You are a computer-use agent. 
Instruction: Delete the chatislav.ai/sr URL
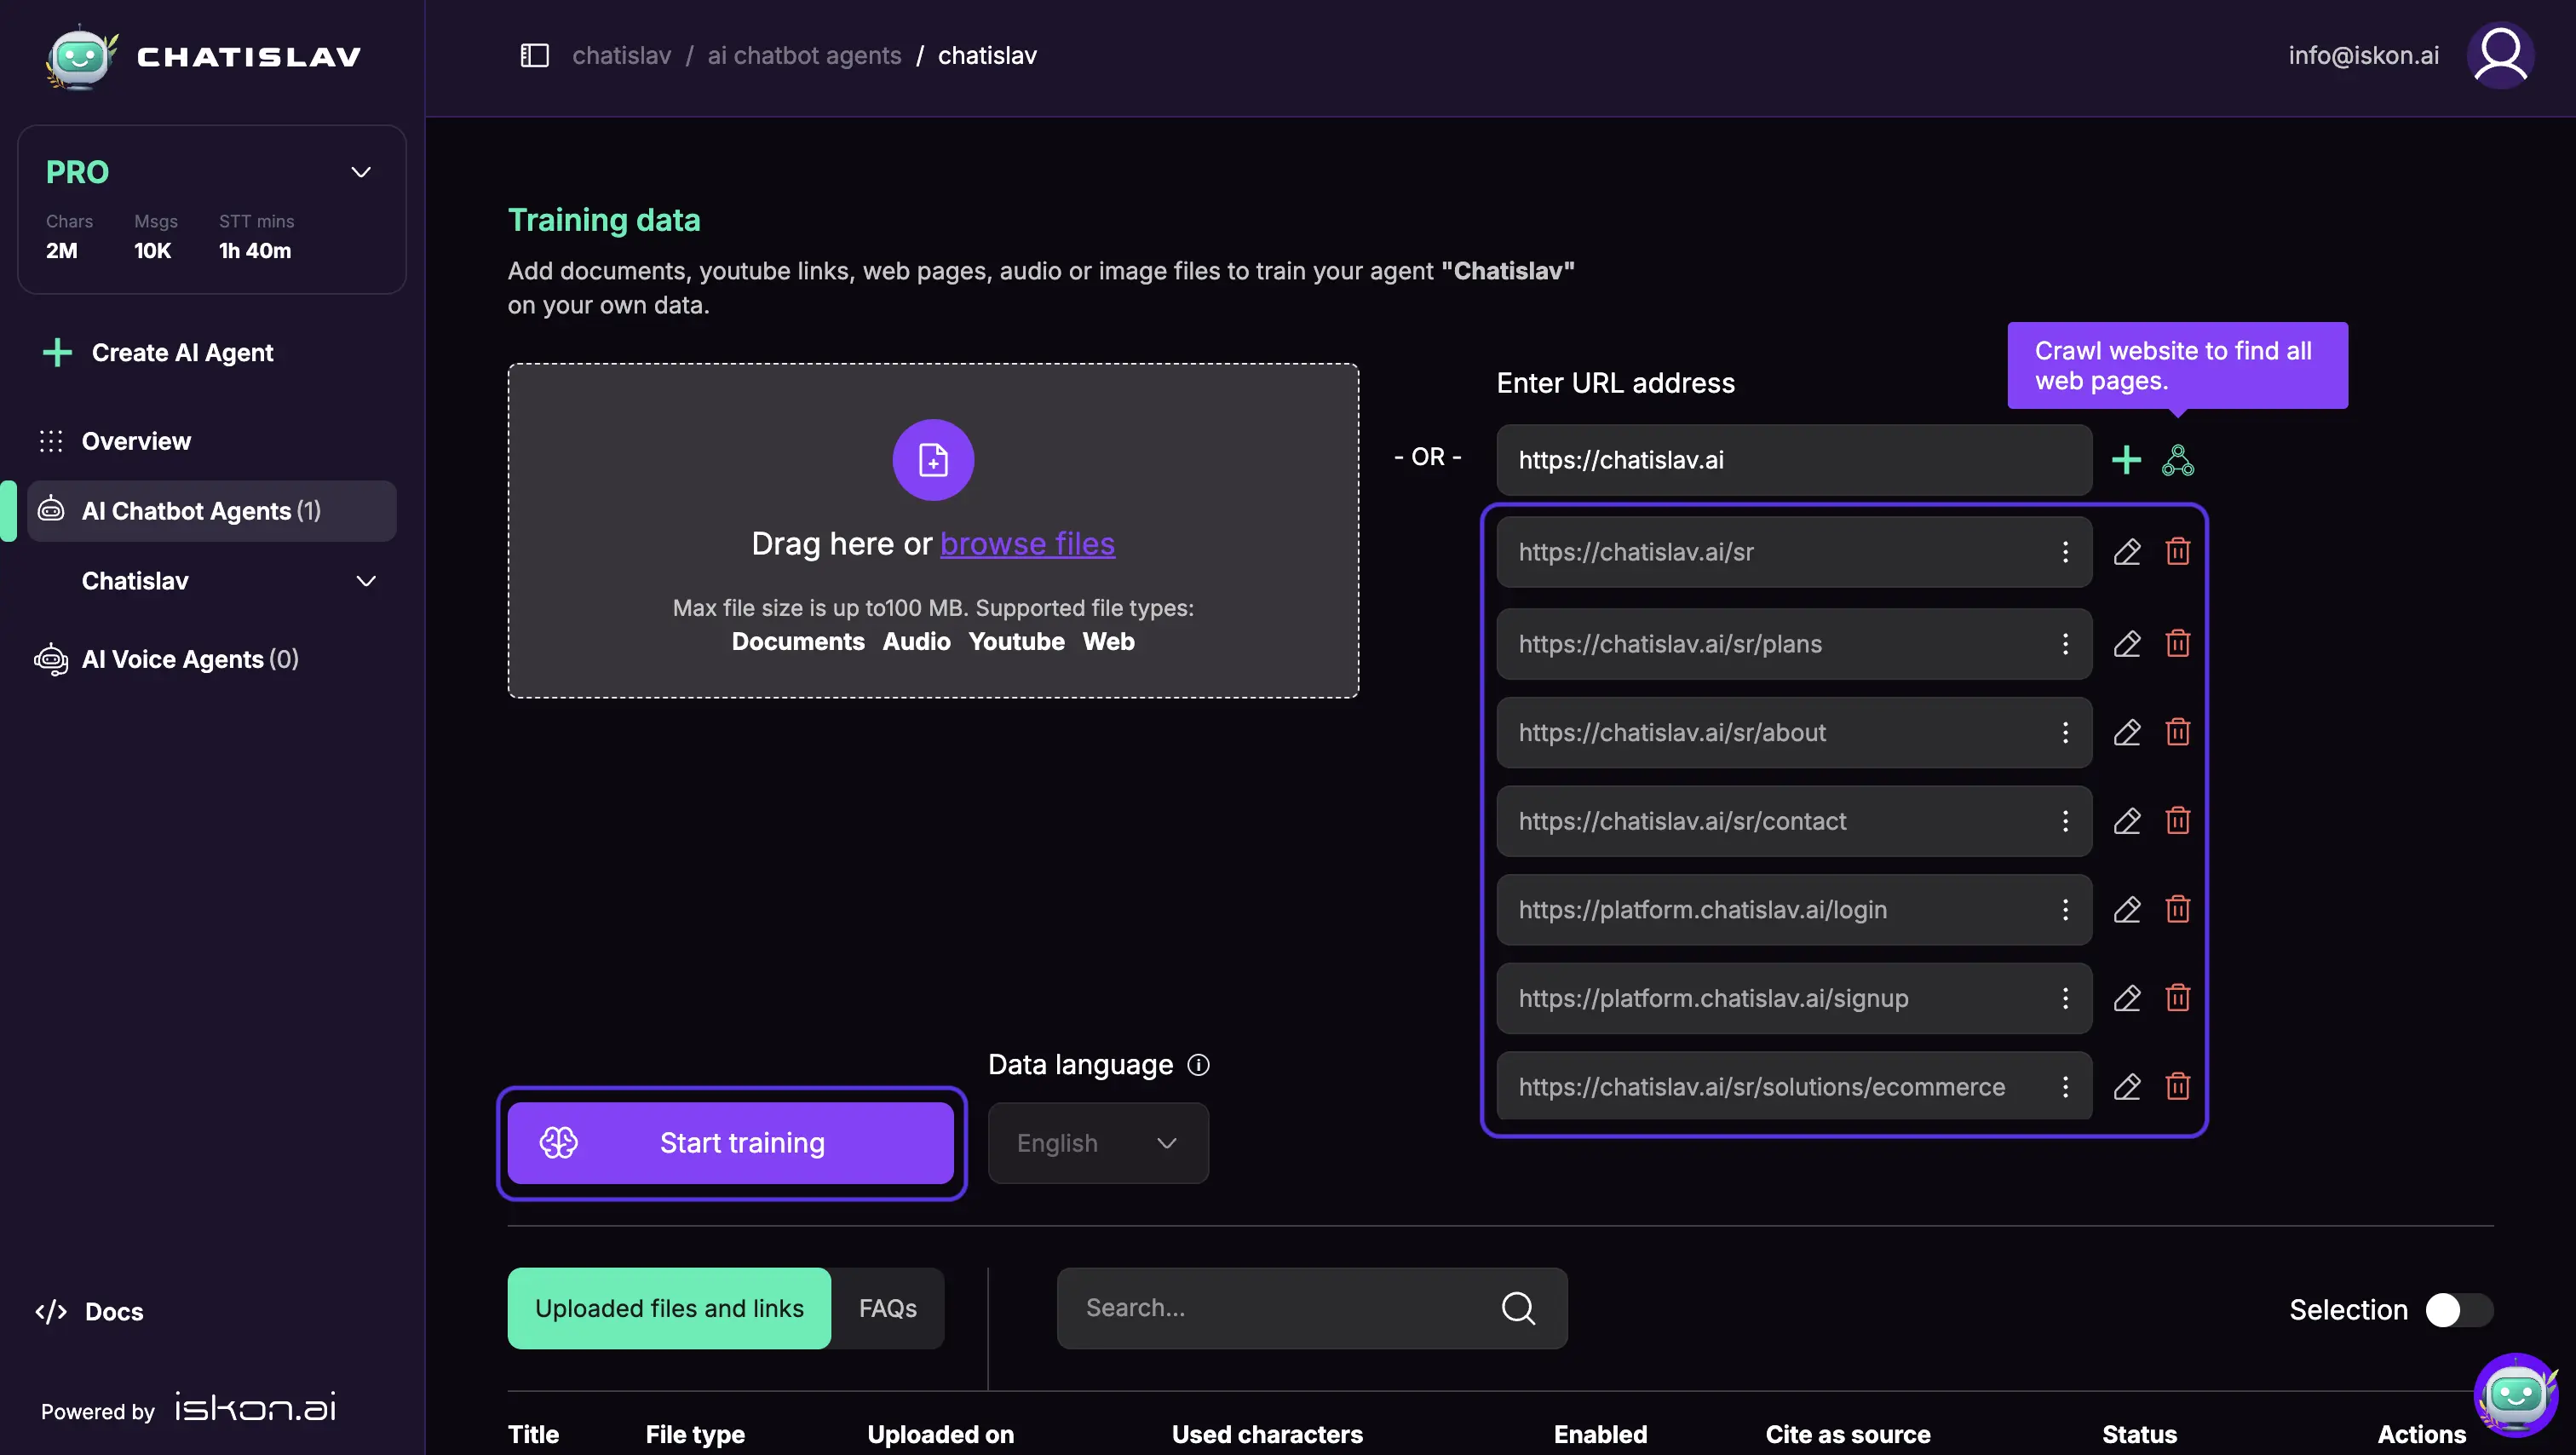click(x=2178, y=552)
